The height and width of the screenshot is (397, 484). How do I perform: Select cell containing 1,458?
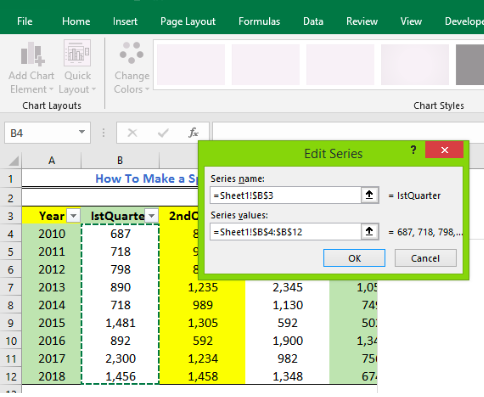click(x=202, y=376)
